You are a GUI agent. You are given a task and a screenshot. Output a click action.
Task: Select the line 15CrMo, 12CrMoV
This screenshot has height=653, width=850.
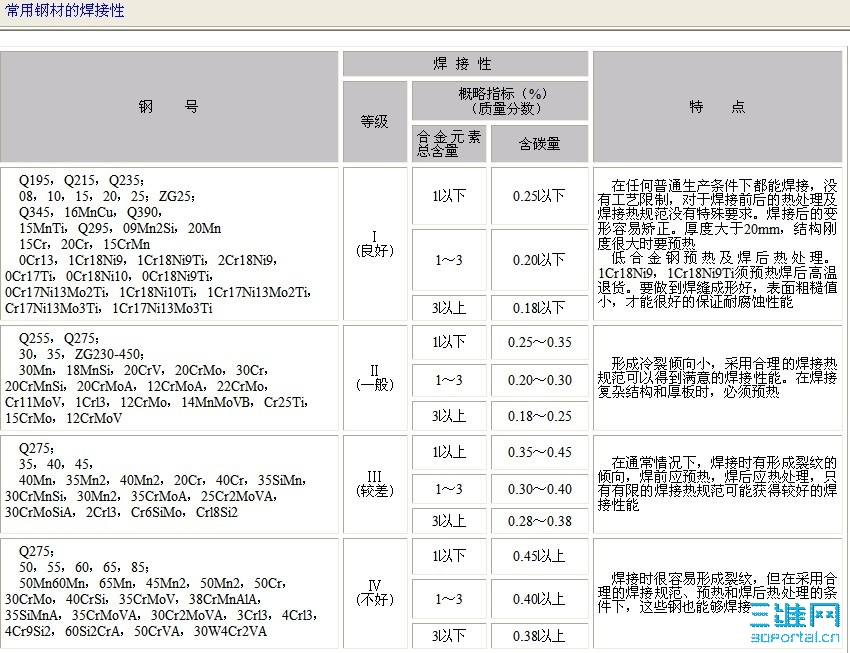pyautogui.click(x=63, y=418)
